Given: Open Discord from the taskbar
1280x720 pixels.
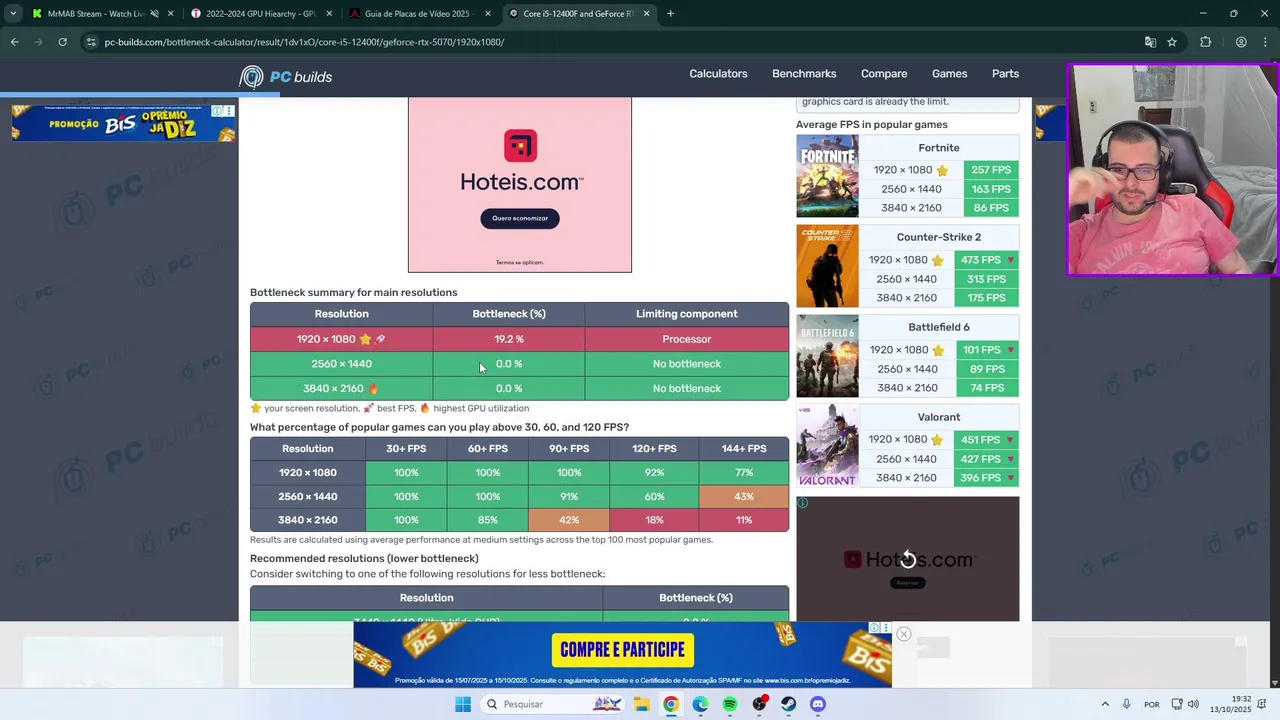Looking at the screenshot, I should tap(818, 704).
